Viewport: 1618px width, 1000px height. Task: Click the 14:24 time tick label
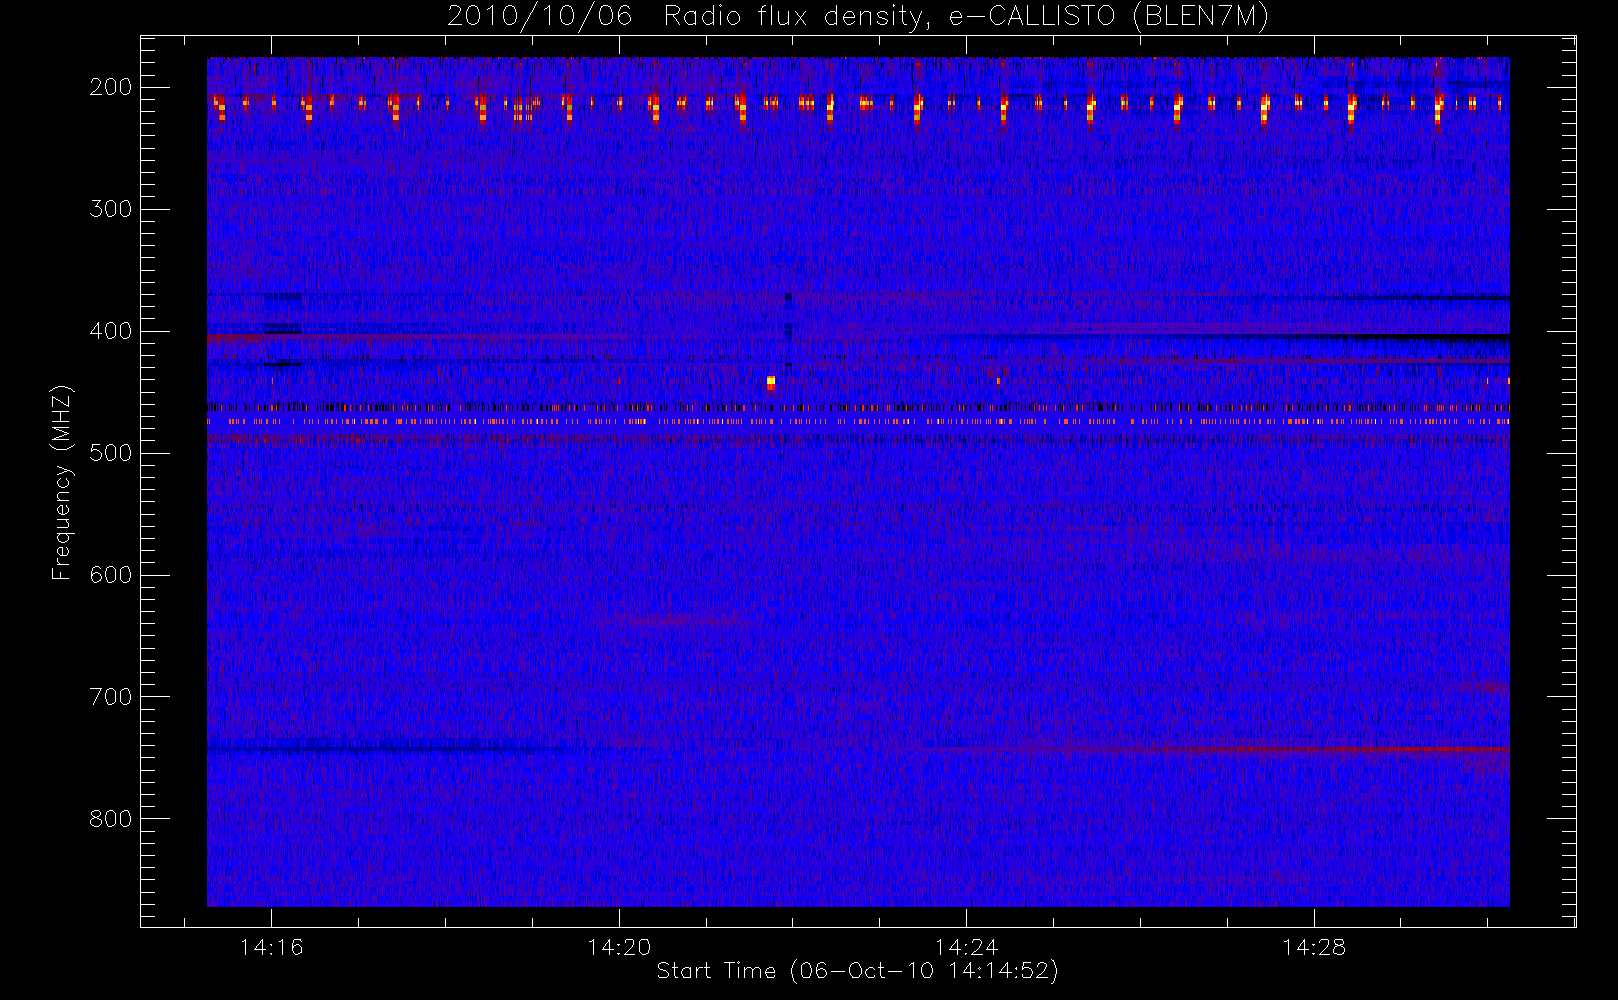click(x=966, y=947)
